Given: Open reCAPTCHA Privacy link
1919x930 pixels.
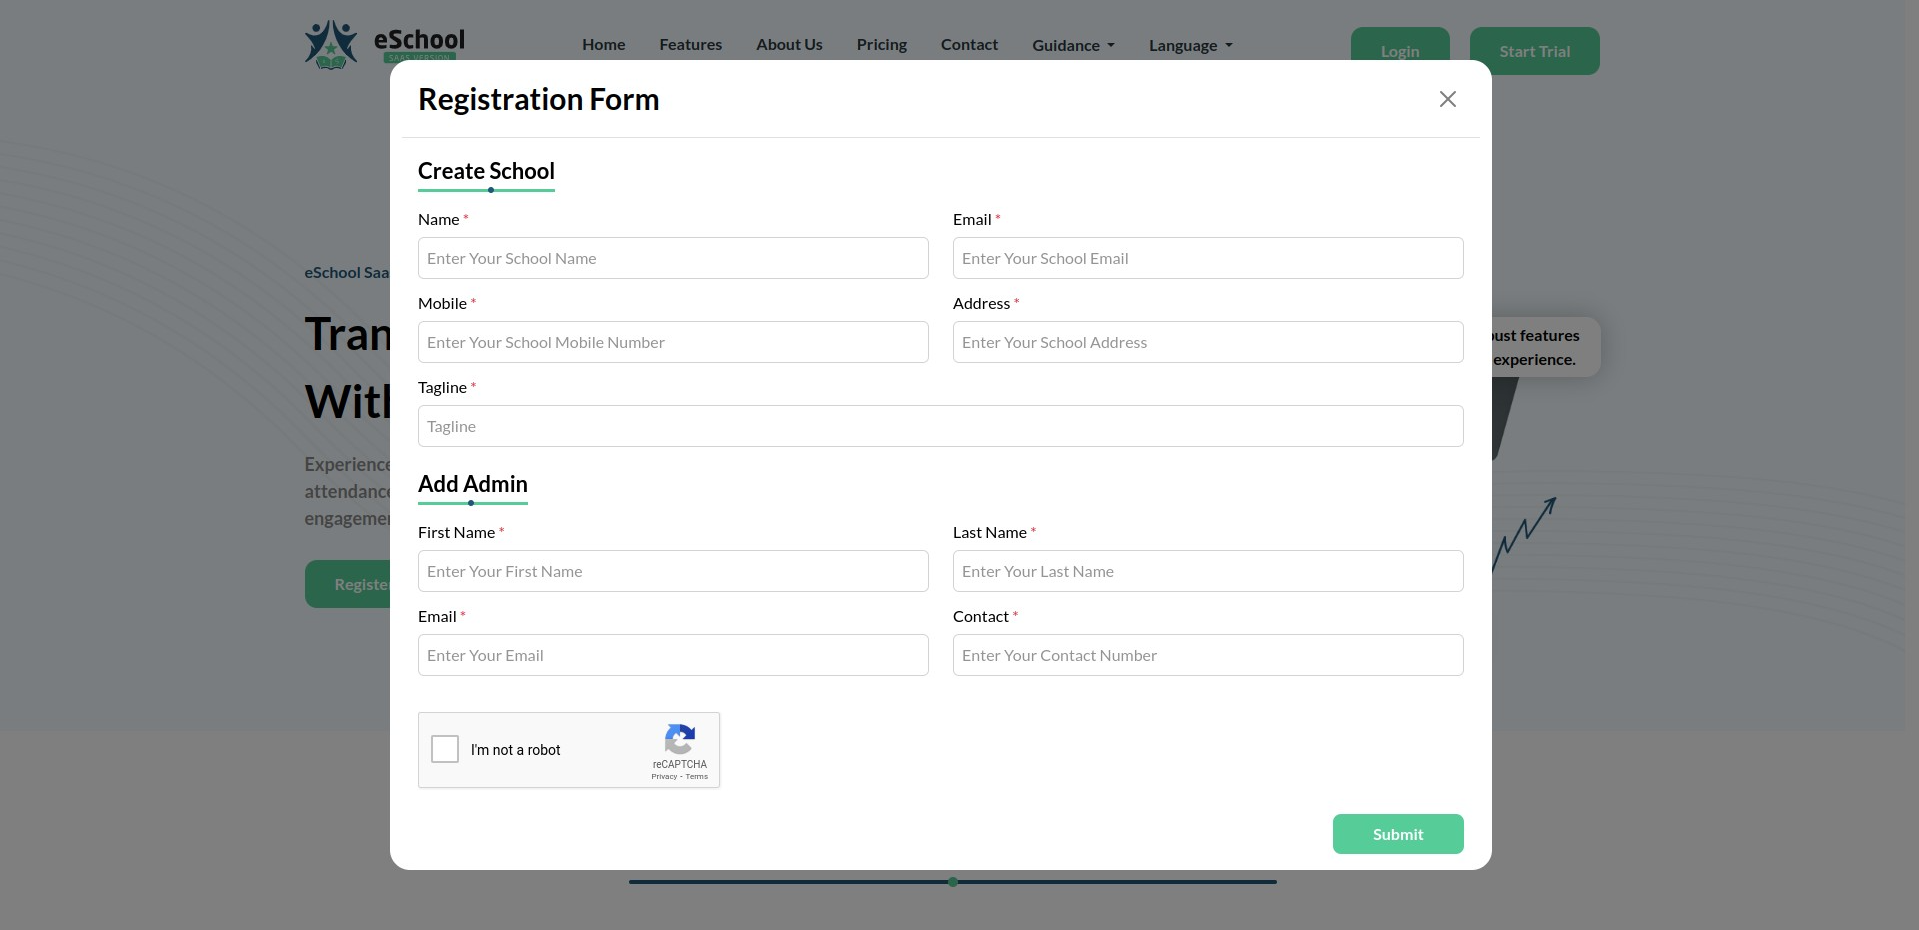Looking at the screenshot, I should pos(664,777).
